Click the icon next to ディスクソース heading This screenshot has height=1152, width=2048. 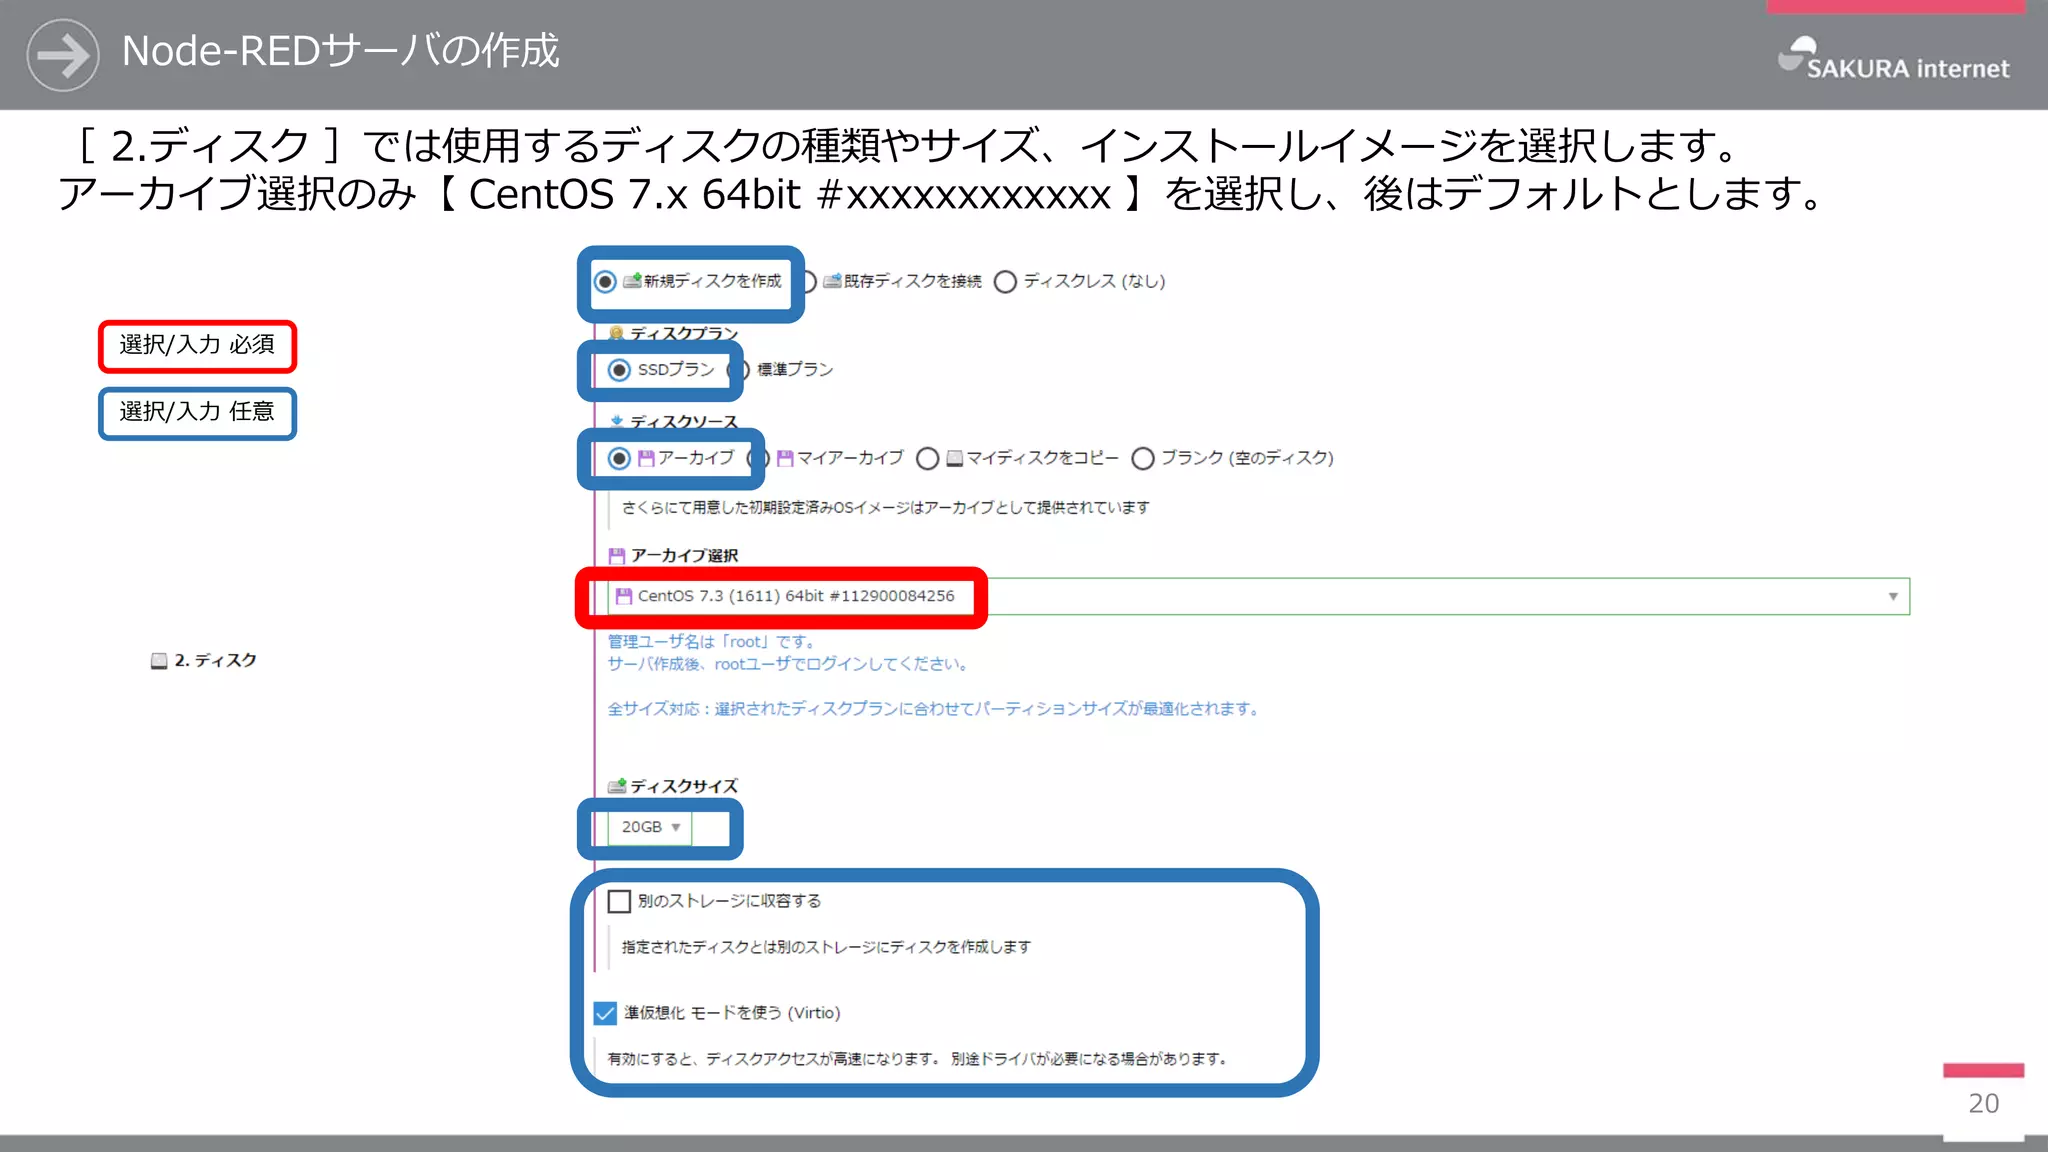[617, 421]
